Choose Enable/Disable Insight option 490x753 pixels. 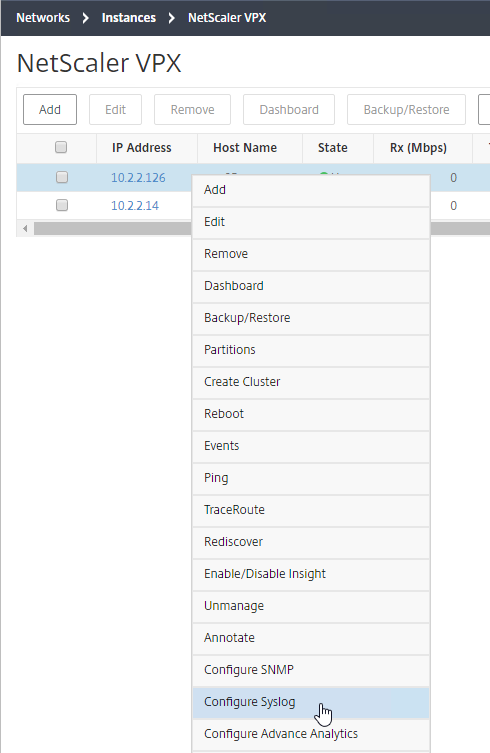(x=311, y=574)
